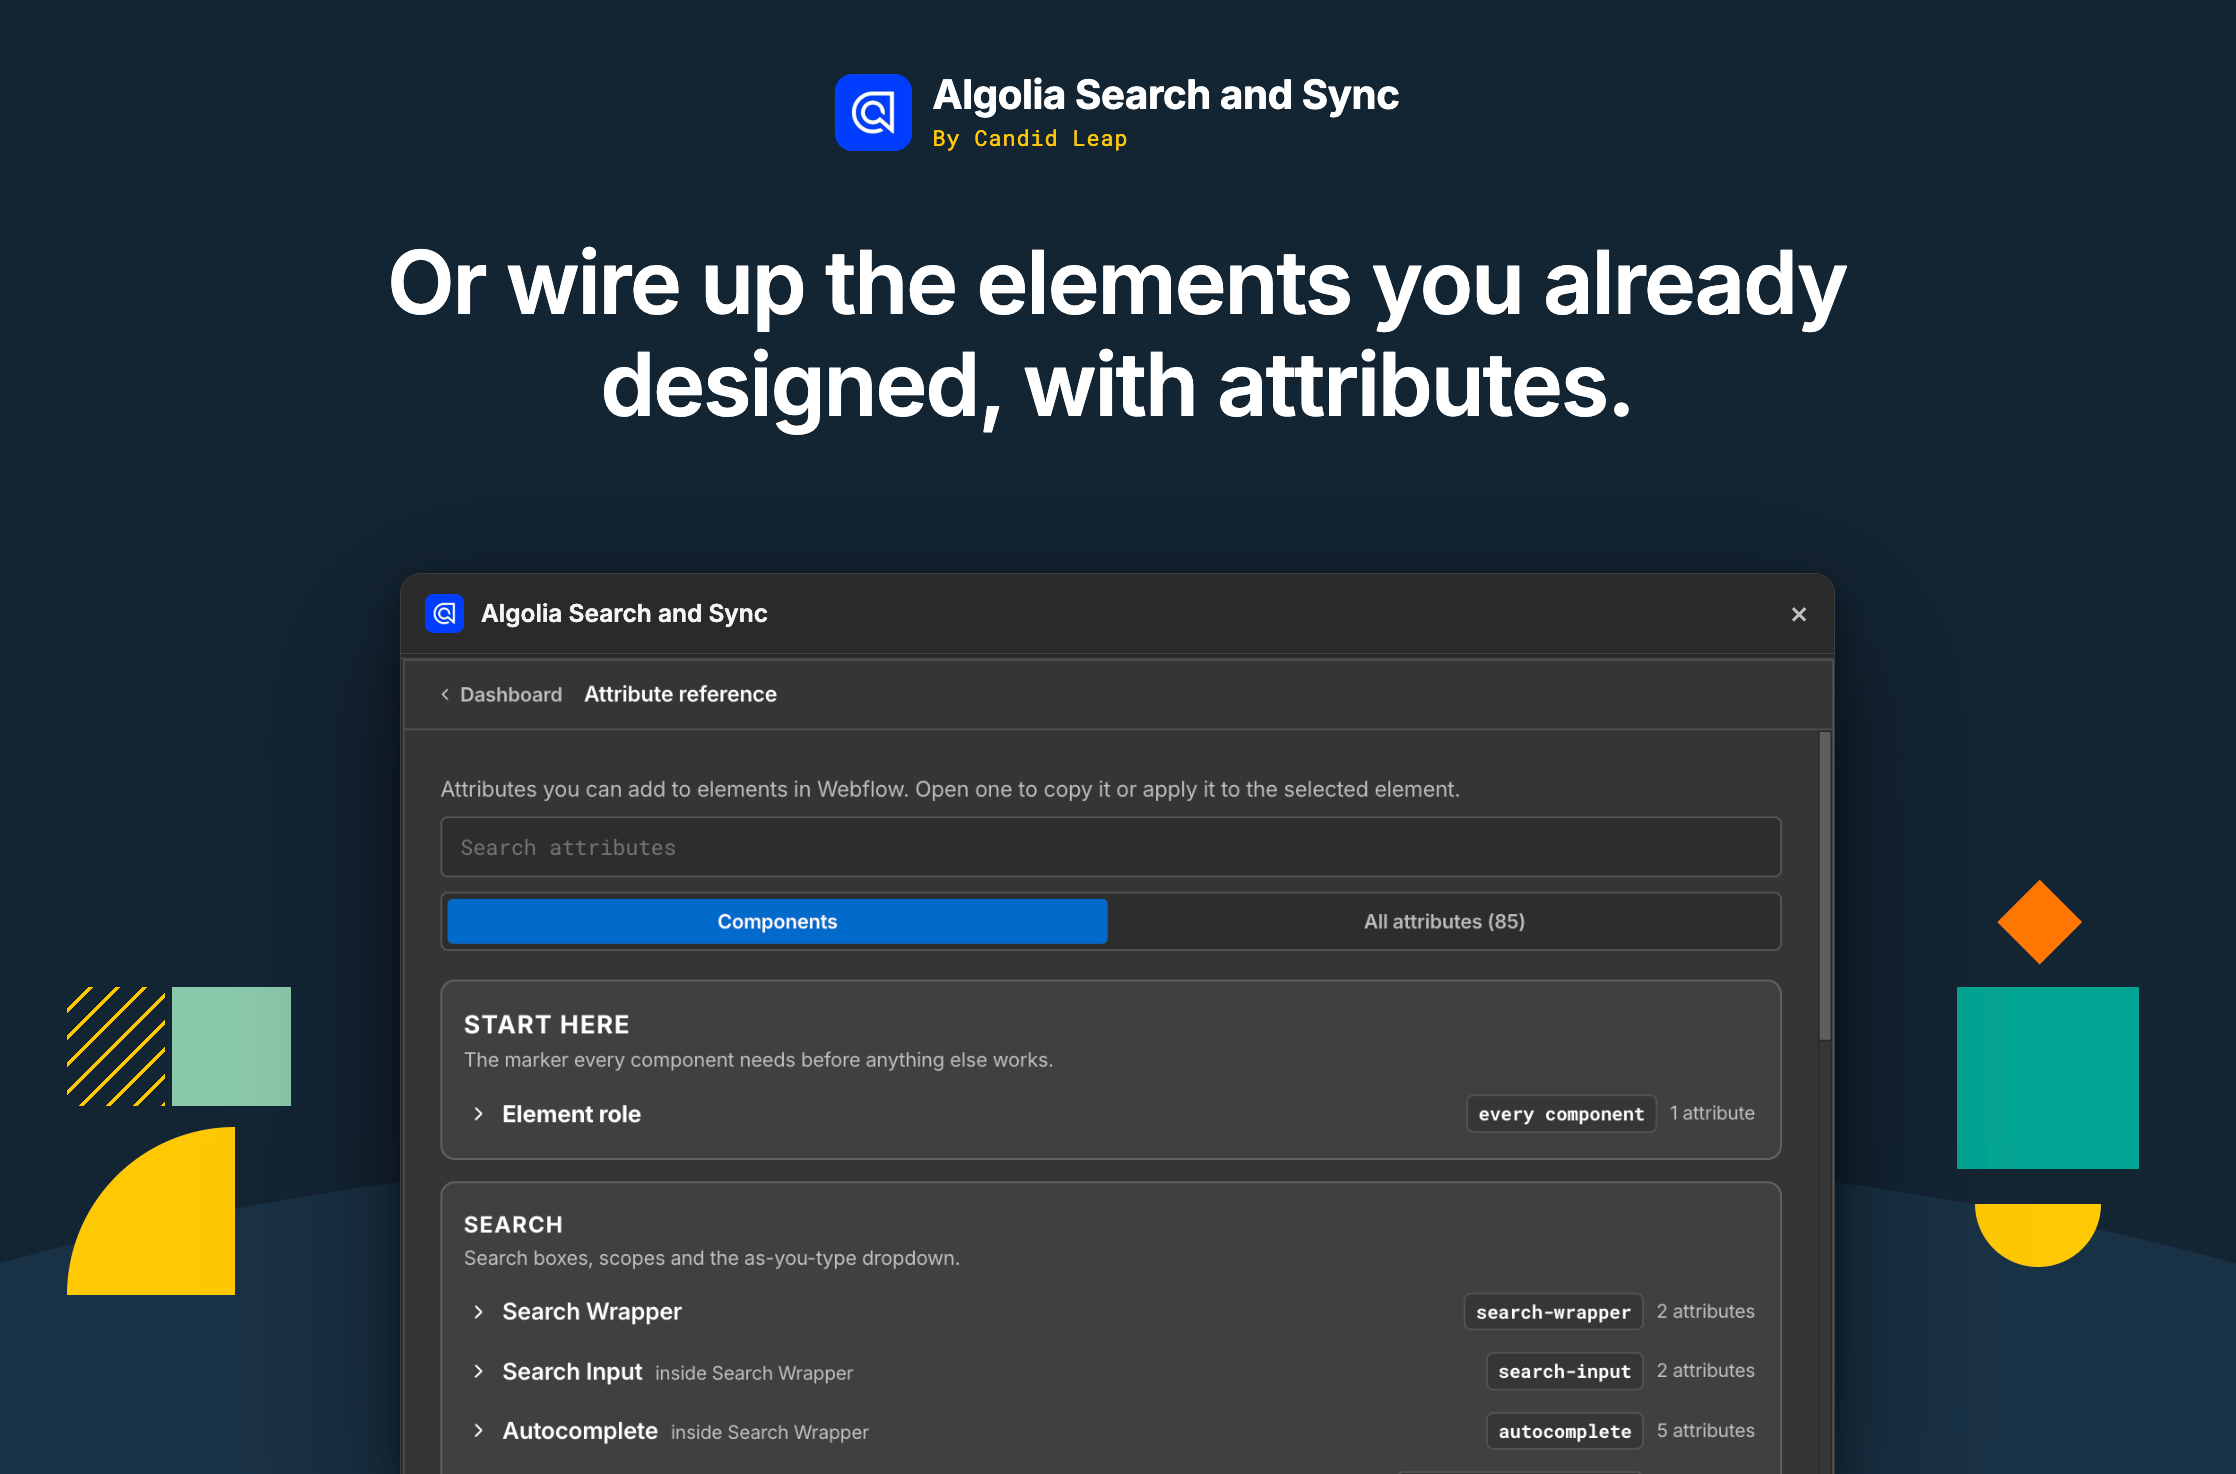Click the 'search-input' tag
The width and height of the screenshot is (2236, 1474).
pos(1564,1371)
